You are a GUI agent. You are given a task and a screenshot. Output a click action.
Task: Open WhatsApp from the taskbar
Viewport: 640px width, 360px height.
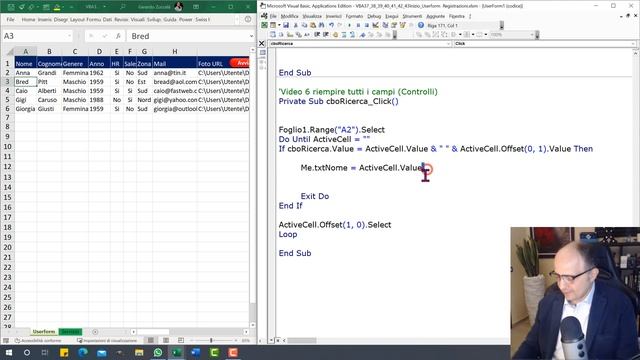(x=158, y=352)
